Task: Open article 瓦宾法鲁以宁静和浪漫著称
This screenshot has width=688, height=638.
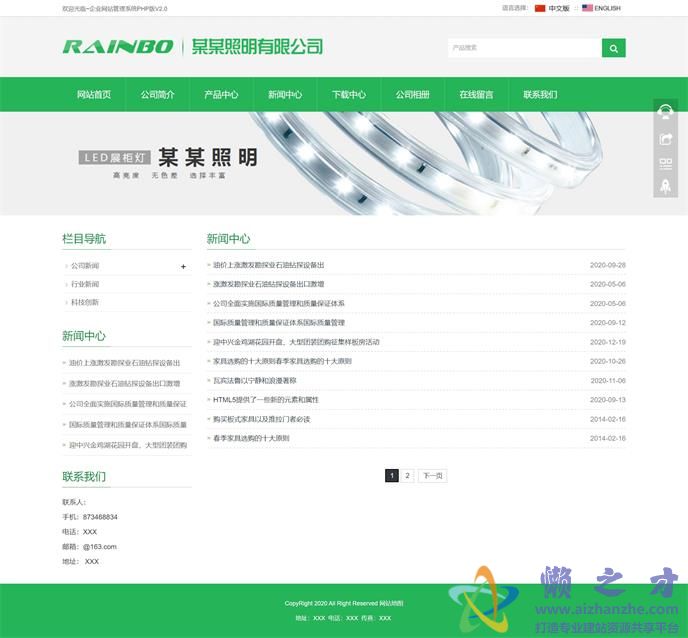Action: (x=254, y=381)
